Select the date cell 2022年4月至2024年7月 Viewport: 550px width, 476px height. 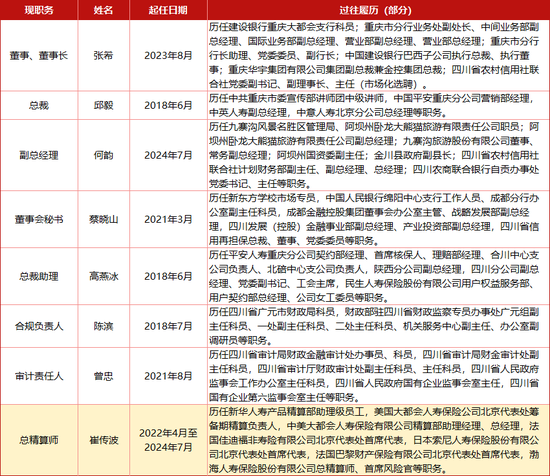pos(168,440)
